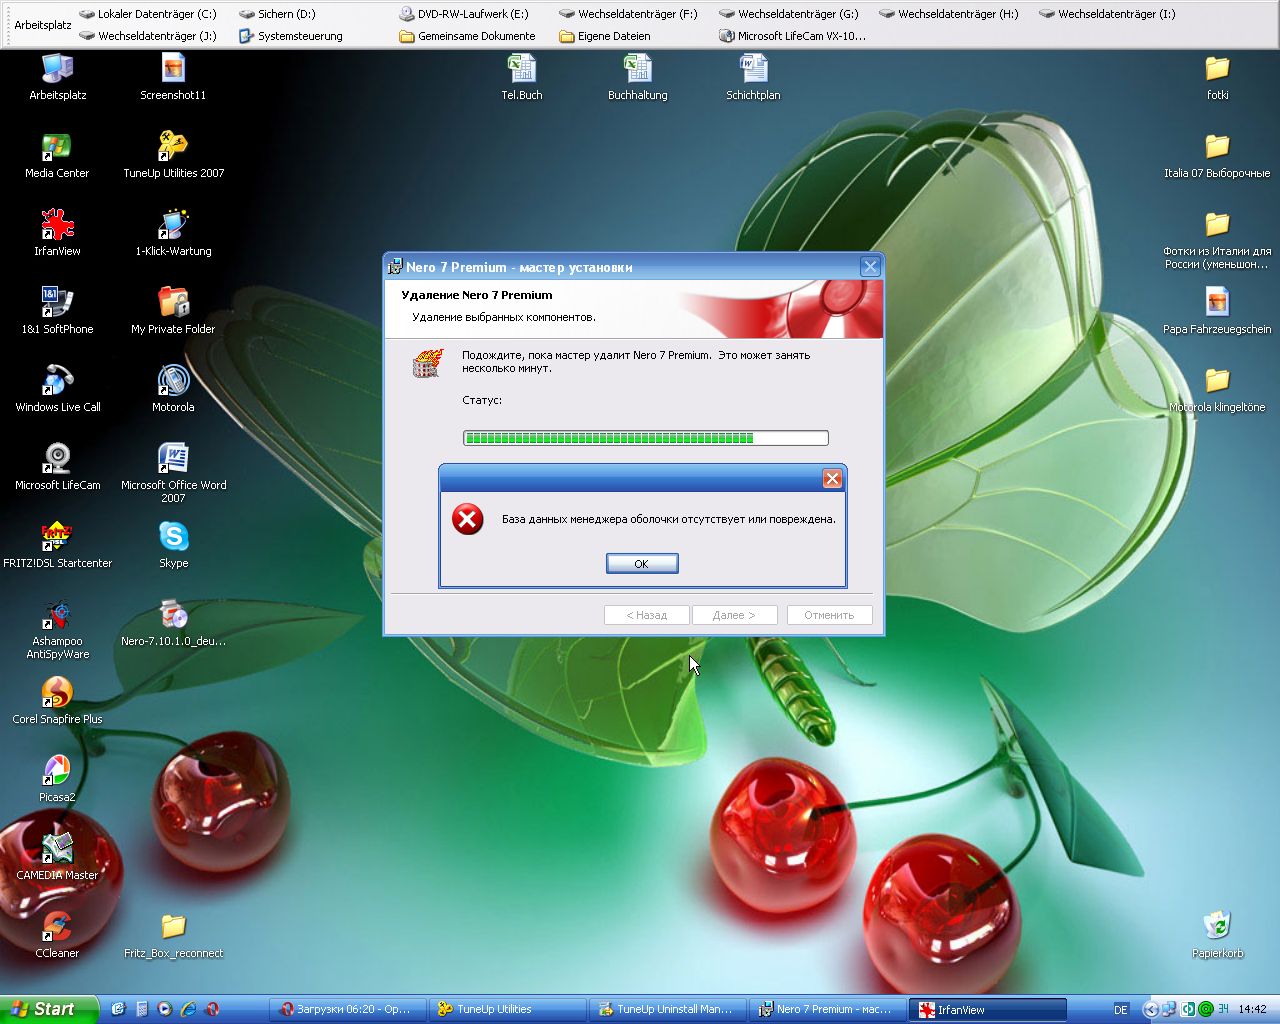
Task: Switch to TuneUp Uninstall Manager taskbar button
Action: [x=669, y=1009]
